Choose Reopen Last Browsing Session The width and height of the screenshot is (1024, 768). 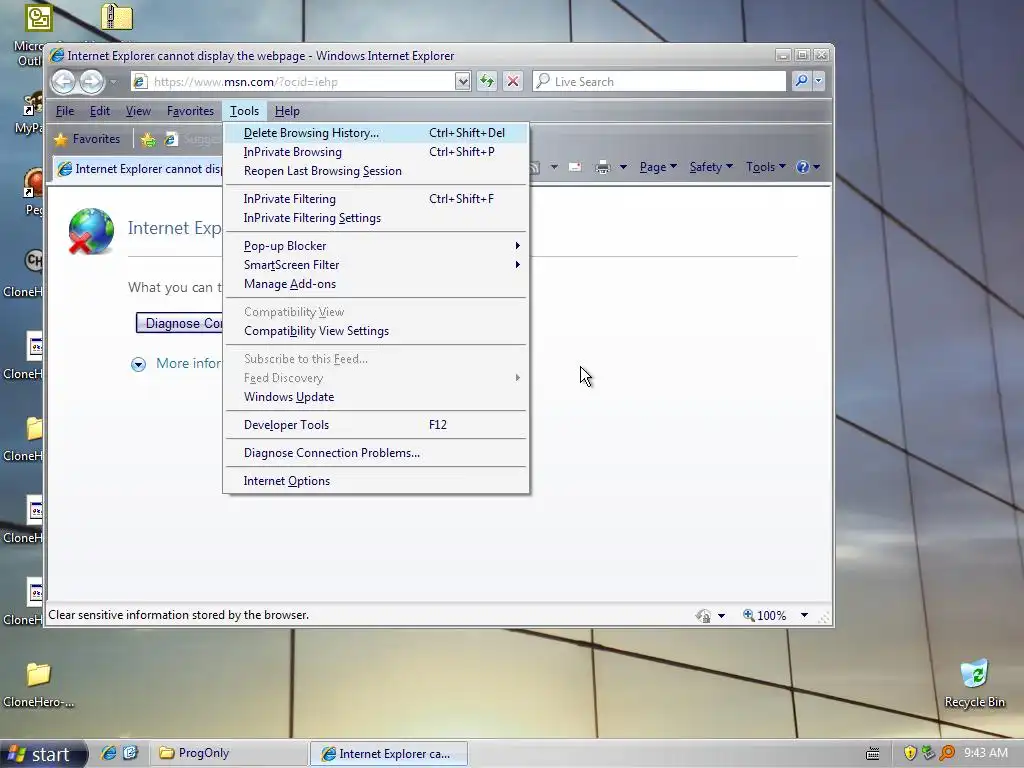pyautogui.click(x=376, y=171)
